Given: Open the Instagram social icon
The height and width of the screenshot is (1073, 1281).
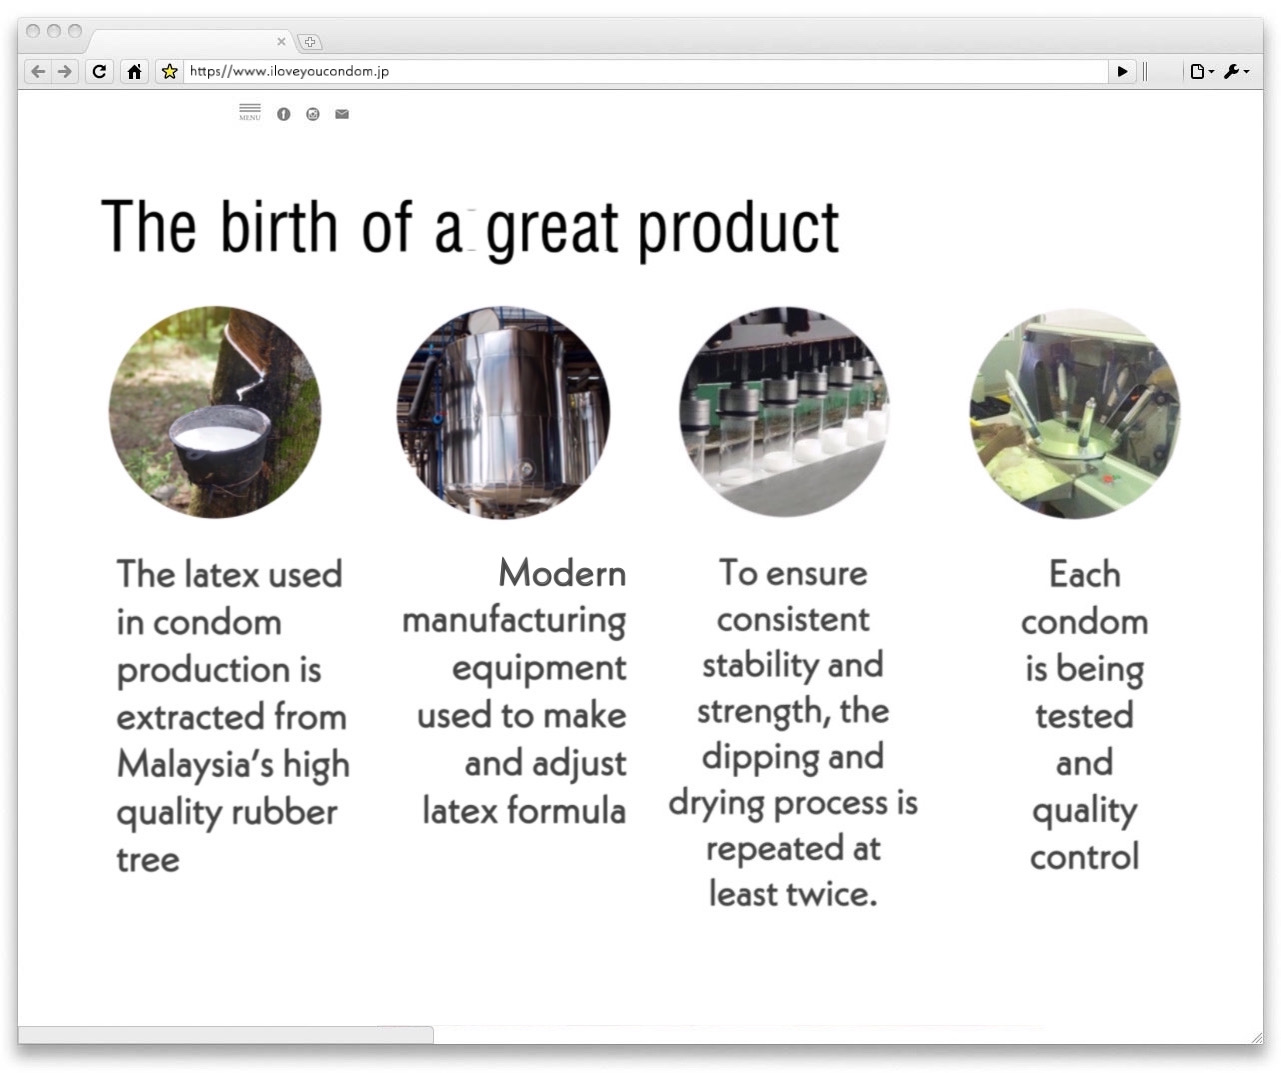Looking at the screenshot, I should (x=313, y=114).
